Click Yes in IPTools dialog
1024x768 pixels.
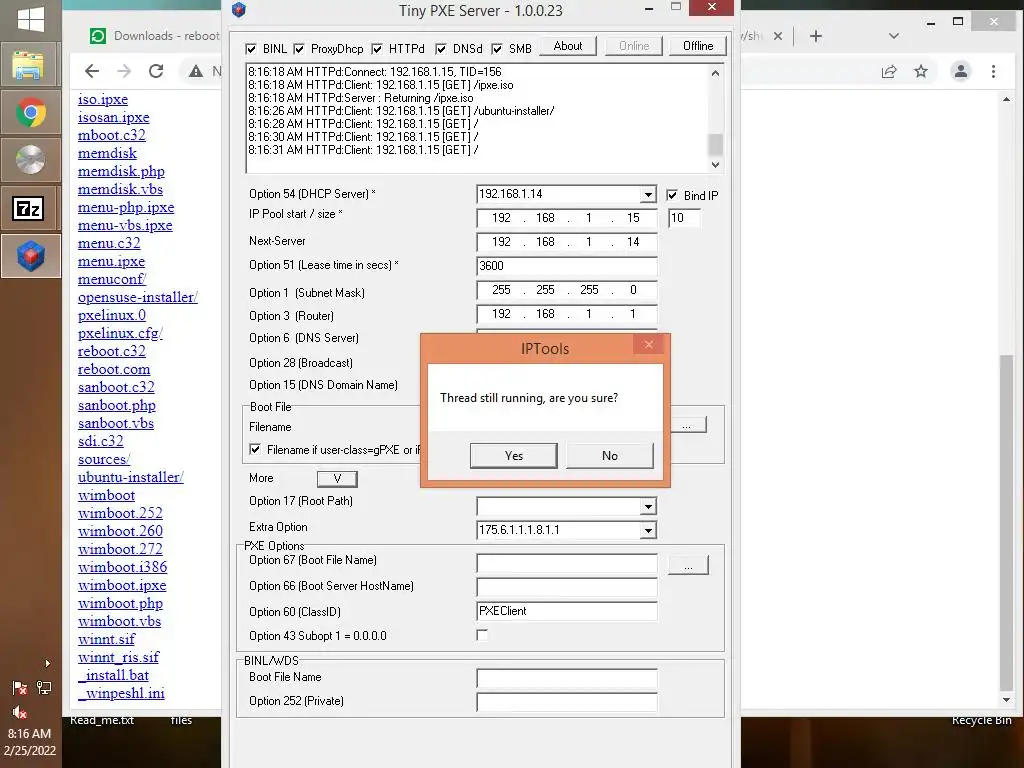[x=513, y=456]
